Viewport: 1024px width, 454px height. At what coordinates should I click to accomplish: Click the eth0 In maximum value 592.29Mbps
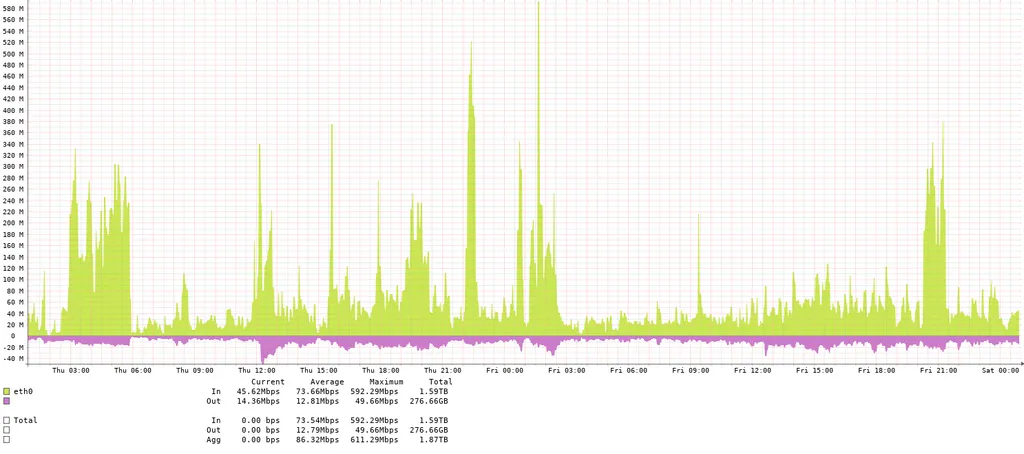(377, 392)
